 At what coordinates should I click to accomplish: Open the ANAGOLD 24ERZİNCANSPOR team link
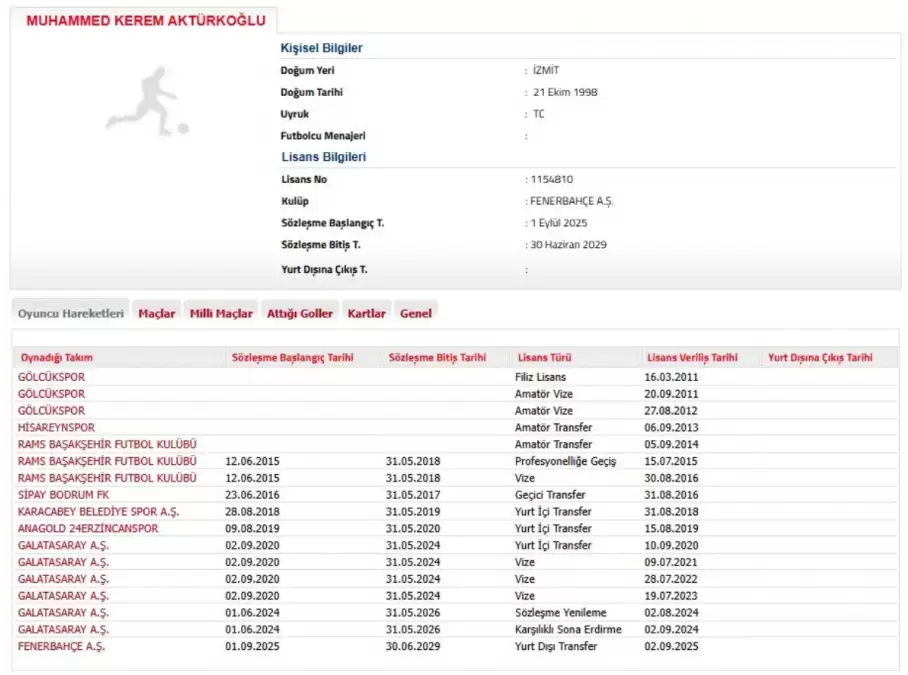[88, 528]
